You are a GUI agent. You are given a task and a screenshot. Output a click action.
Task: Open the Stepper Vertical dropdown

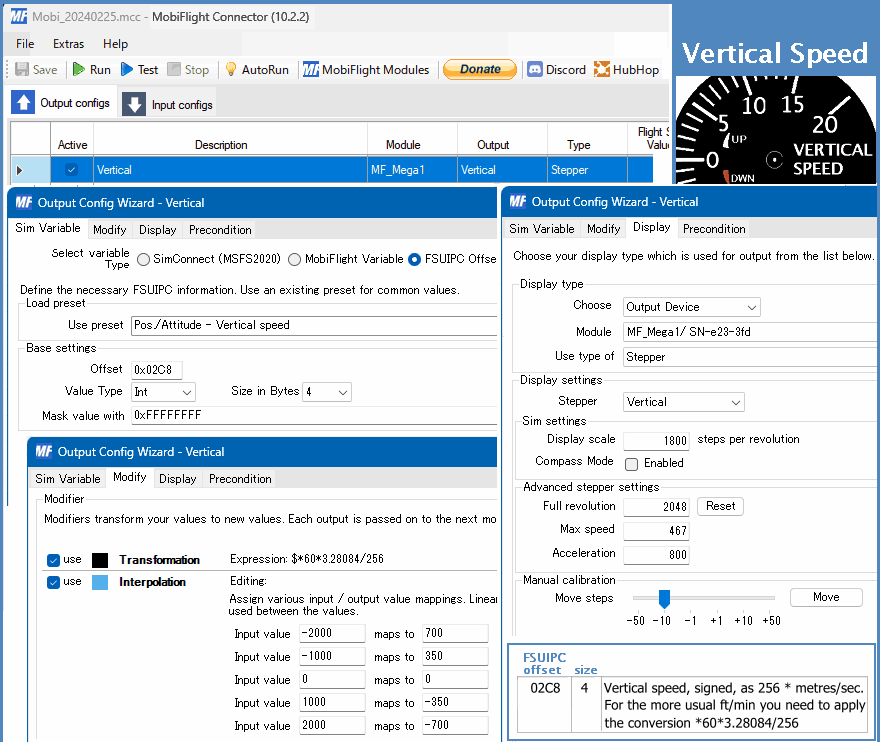pos(684,402)
